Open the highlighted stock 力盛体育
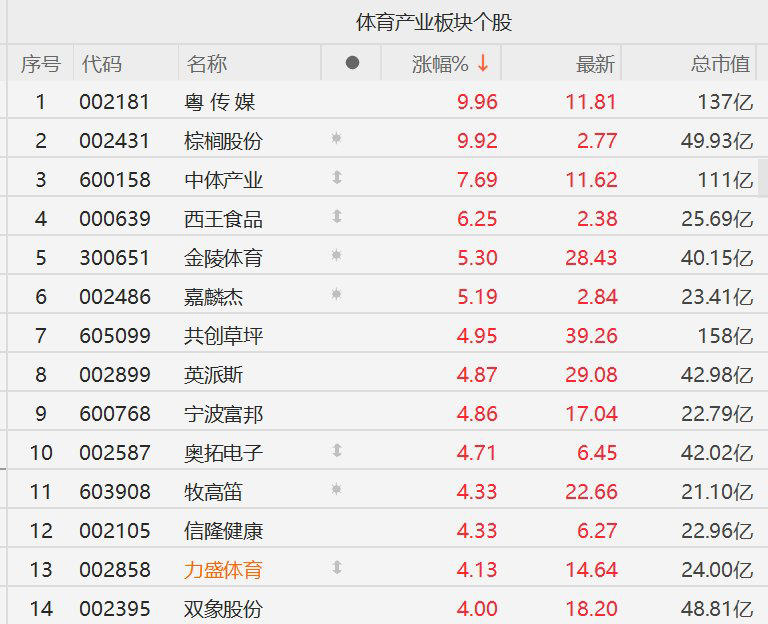The height and width of the screenshot is (624, 768). point(223,570)
